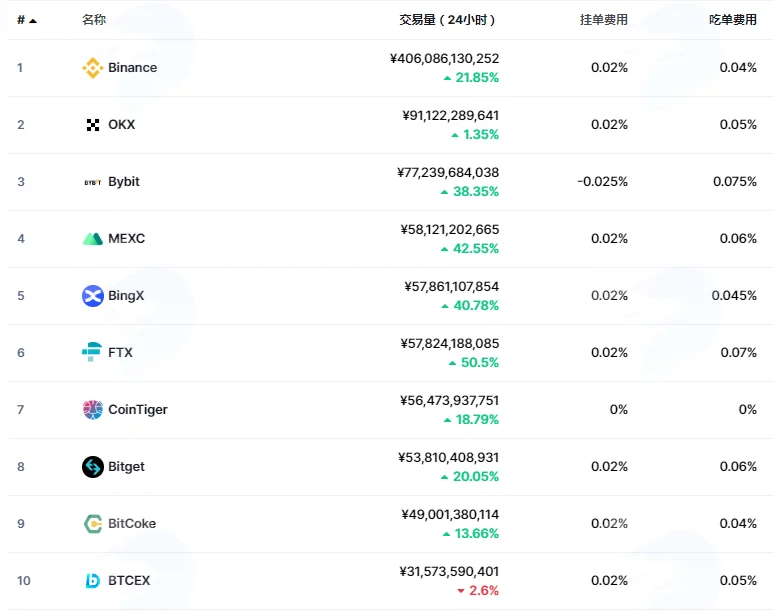The width and height of the screenshot is (774, 611).
Task: Open the Bybit exchange link
Action: [124, 182]
